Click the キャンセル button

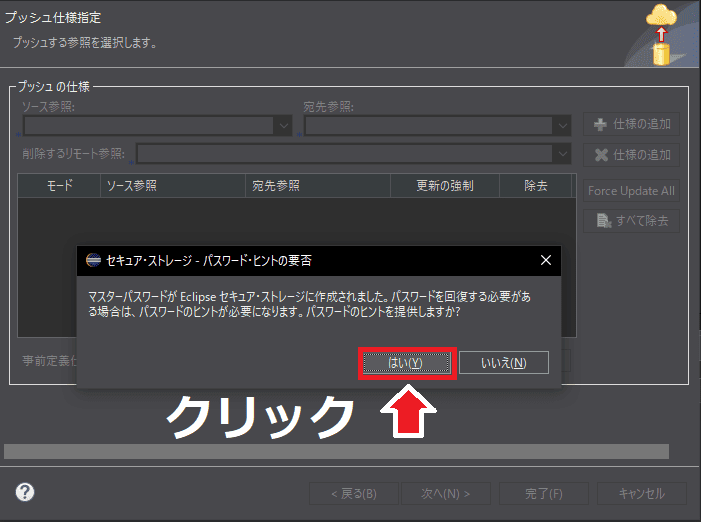(x=641, y=493)
